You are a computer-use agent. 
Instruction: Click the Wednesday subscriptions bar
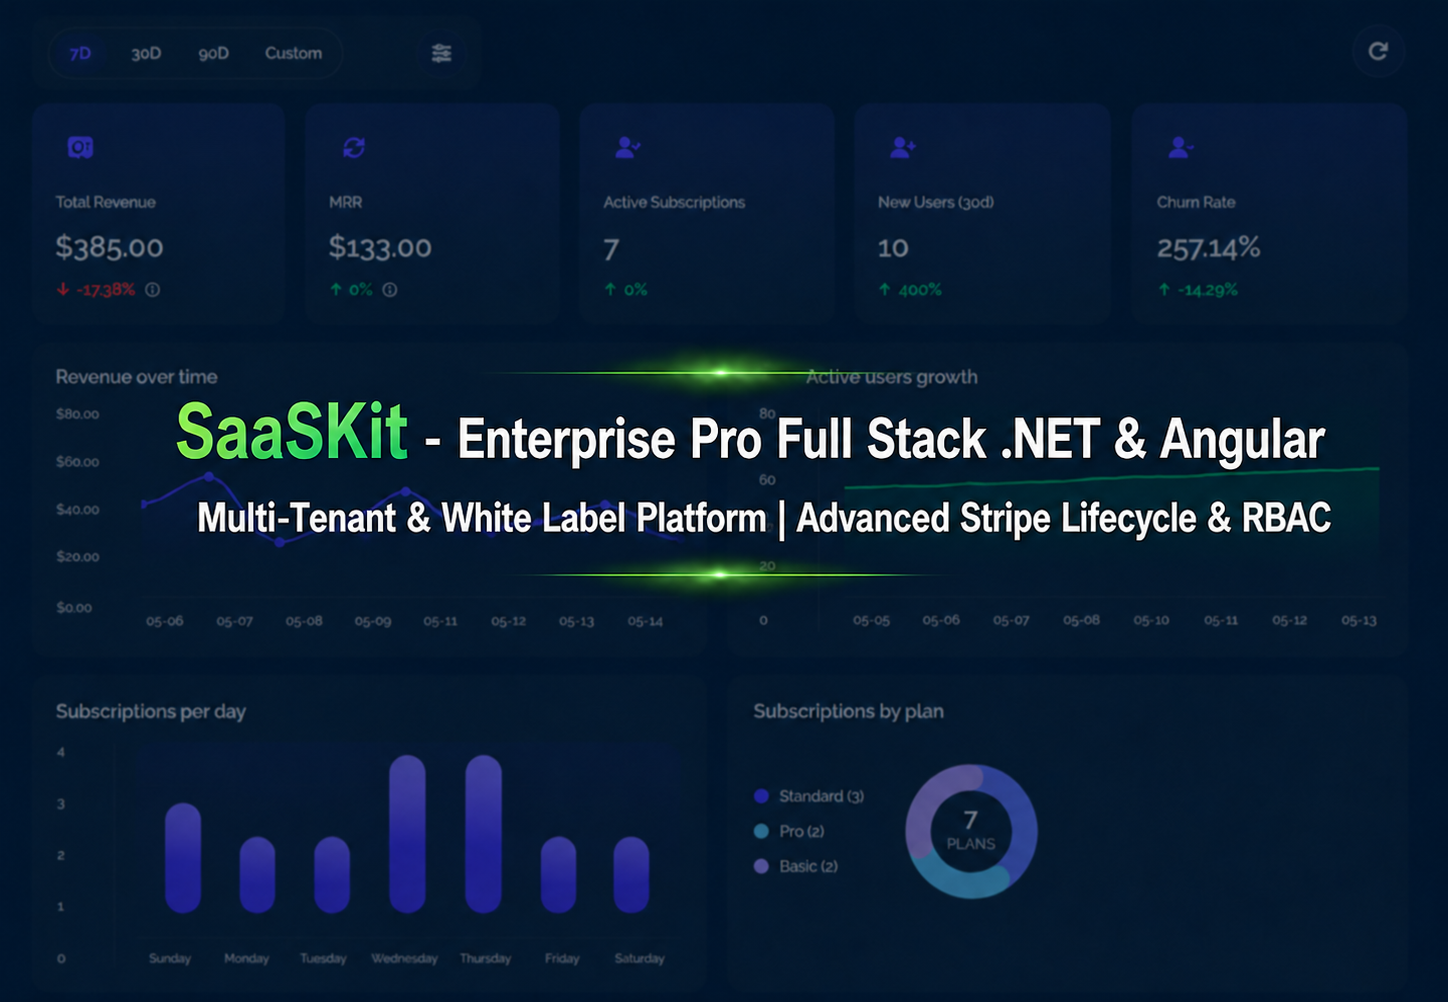(407, 834)
